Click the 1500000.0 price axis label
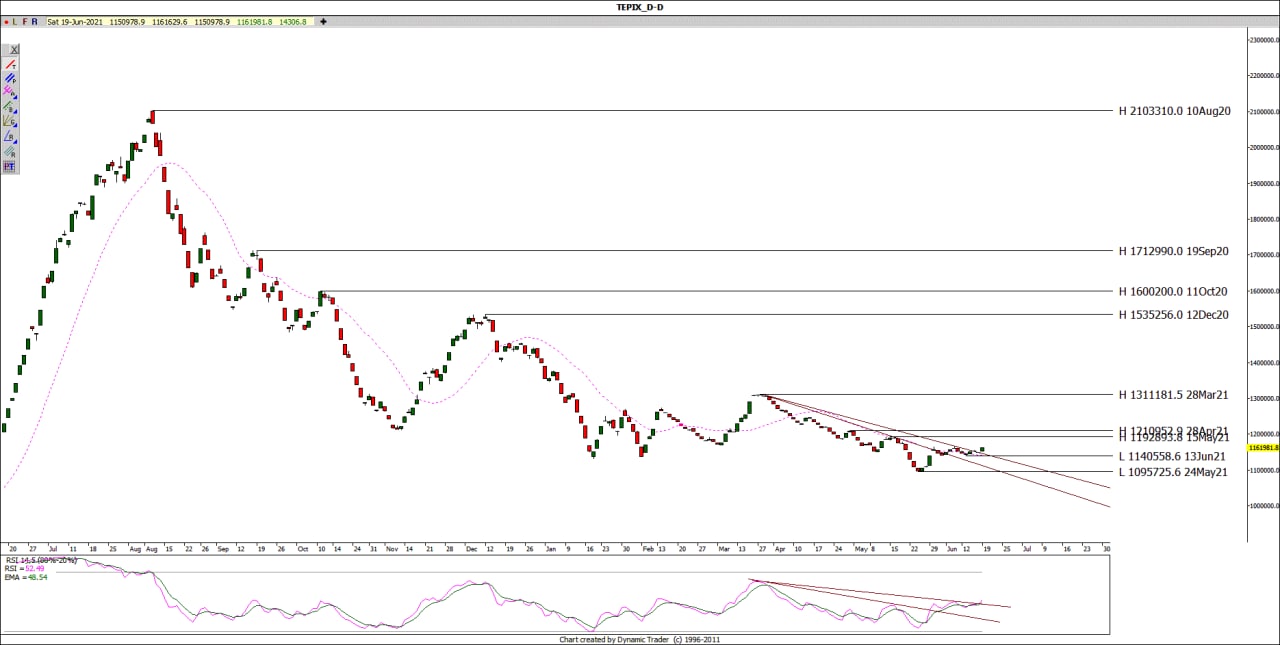1280x645 pixels. (1264, 327)
